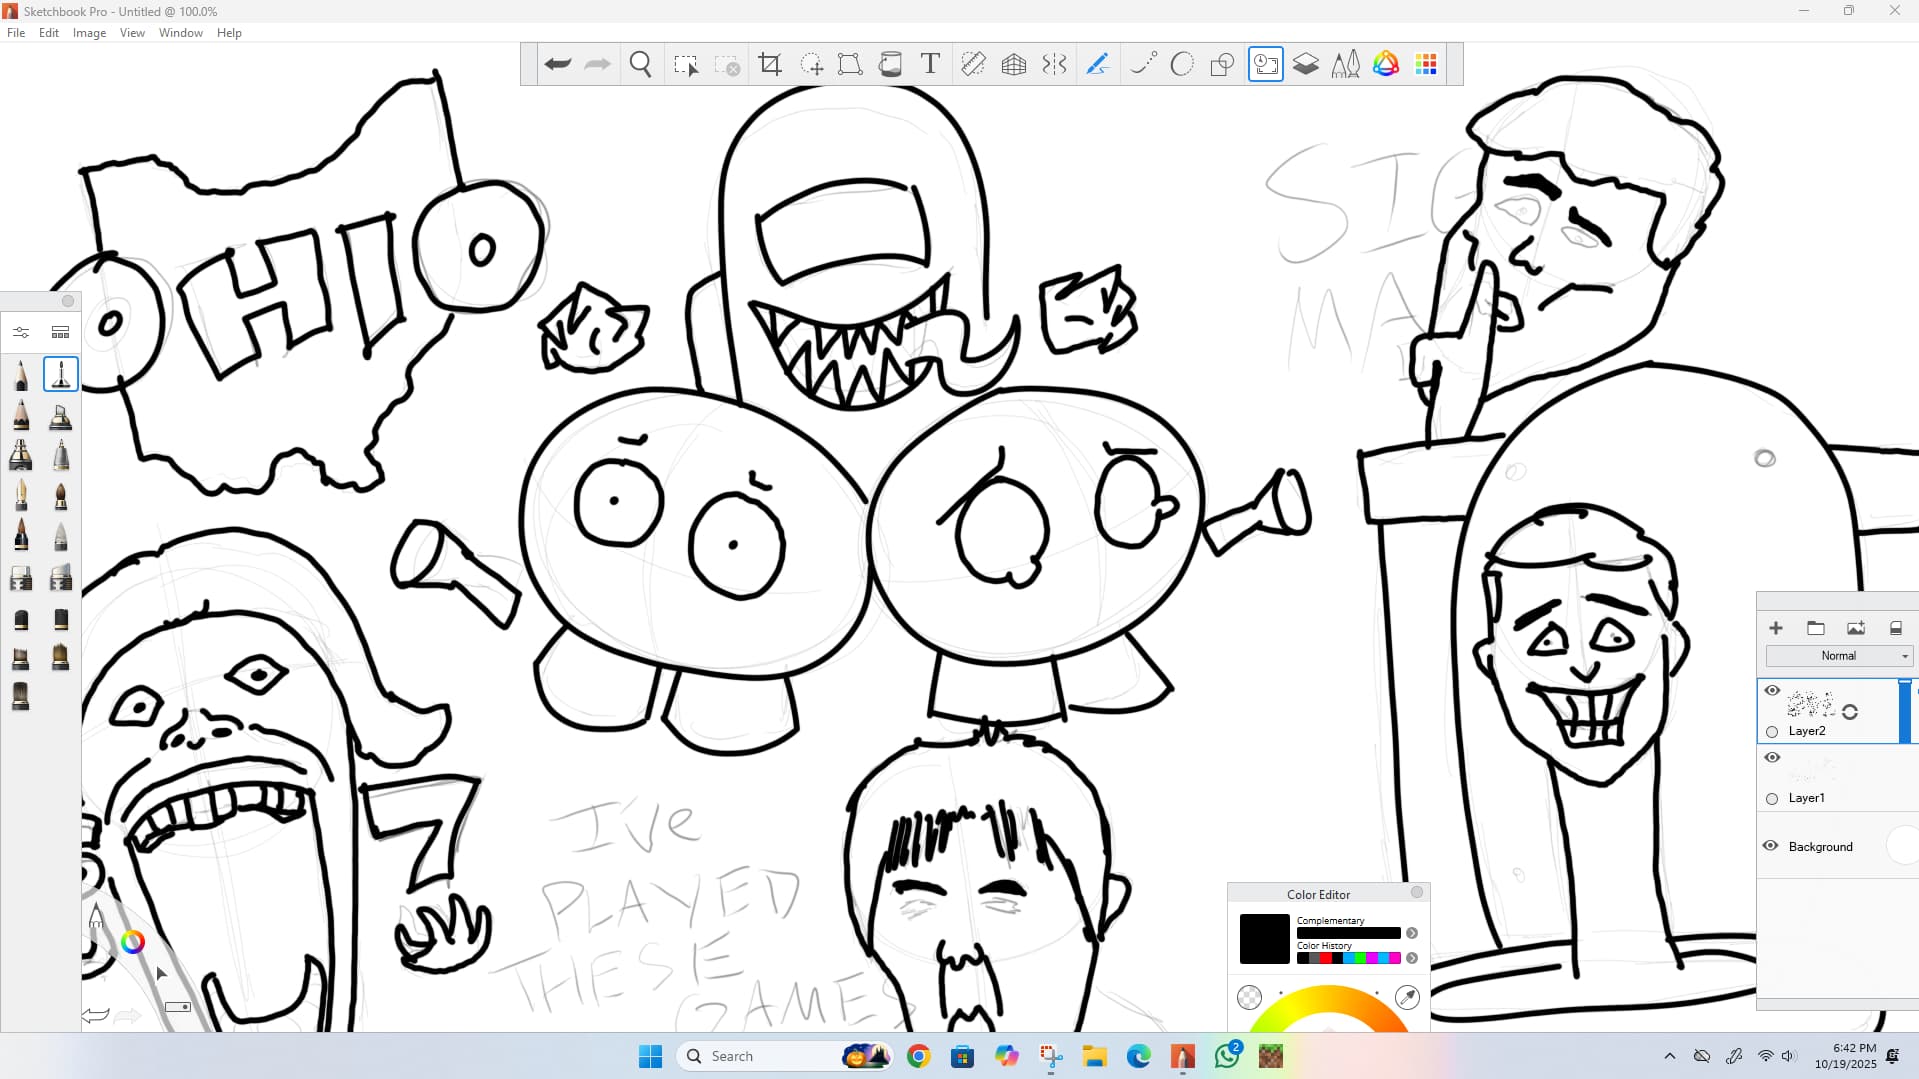The width and height of the screenshot is (1919, 1079).
Task: Open the brush library icon in brush palette
Action: point(60,332)
